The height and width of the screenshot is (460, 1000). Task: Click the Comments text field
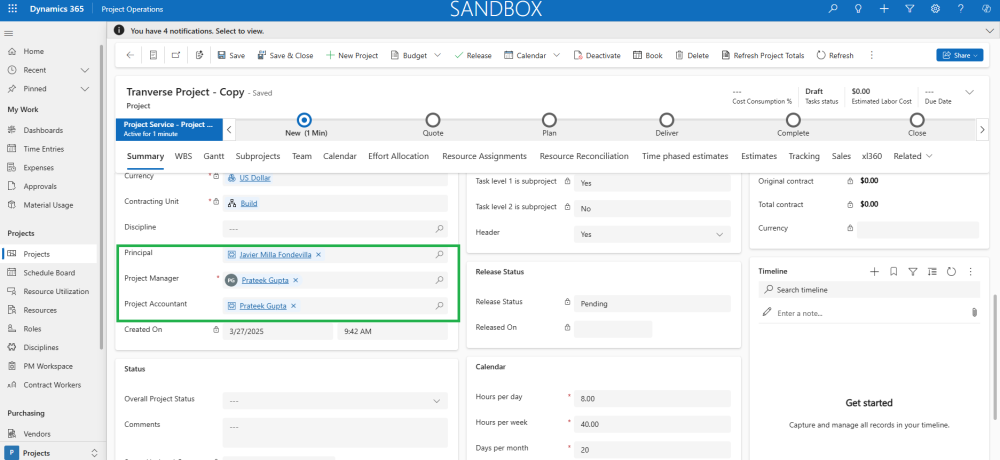pyautogui.click(x=335, y=433)
